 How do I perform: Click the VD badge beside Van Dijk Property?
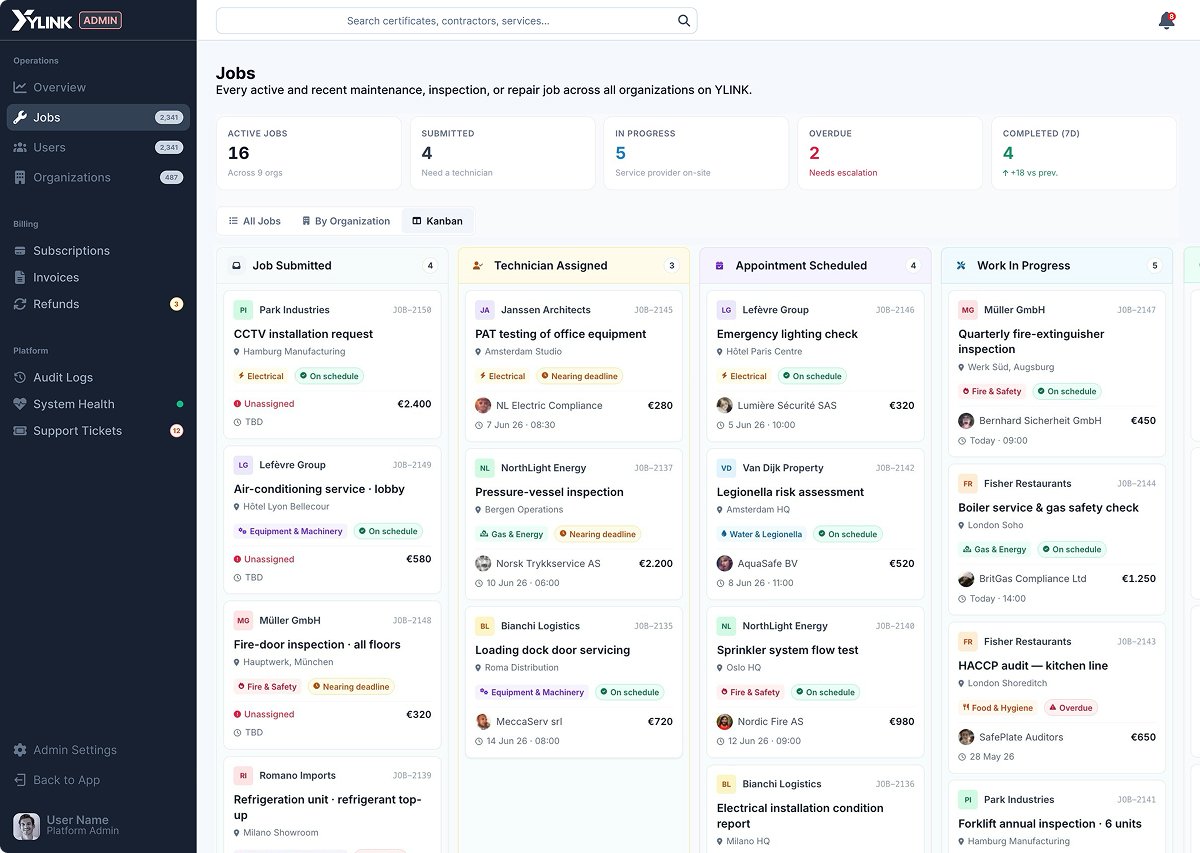(726, 468)
